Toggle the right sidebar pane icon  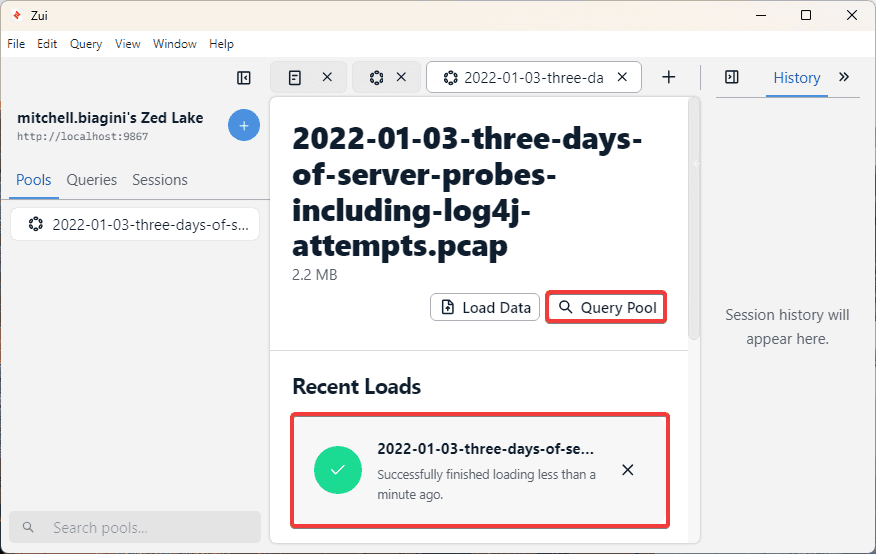[731, 77]
